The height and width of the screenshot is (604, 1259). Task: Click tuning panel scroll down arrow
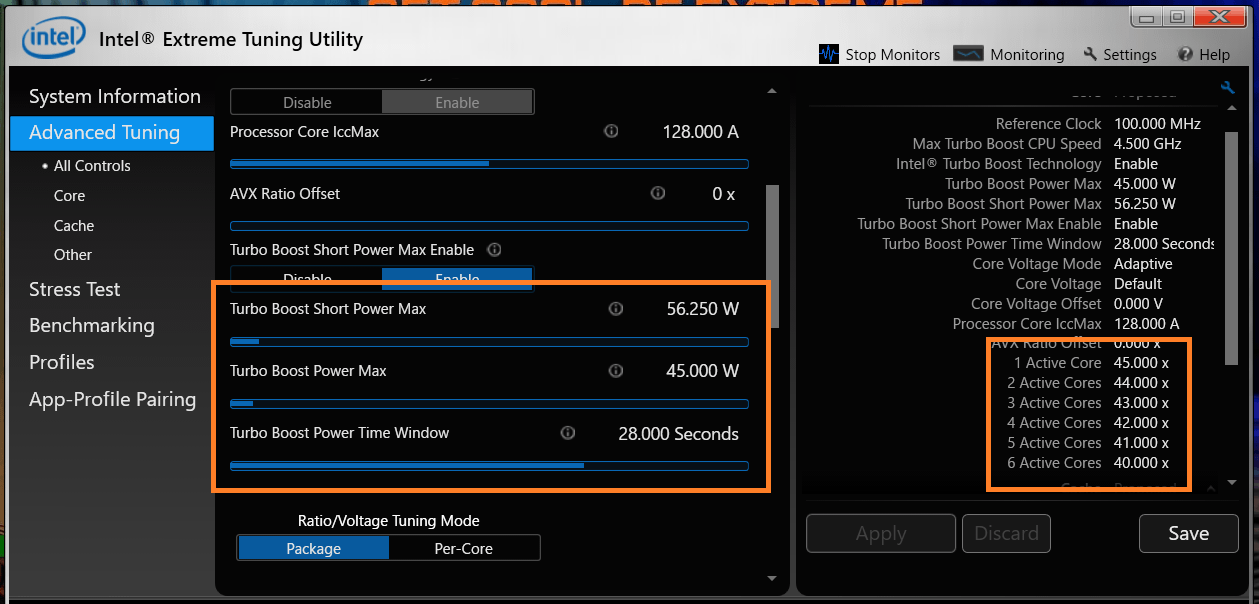pyautogui.click(x=771, y=577)
